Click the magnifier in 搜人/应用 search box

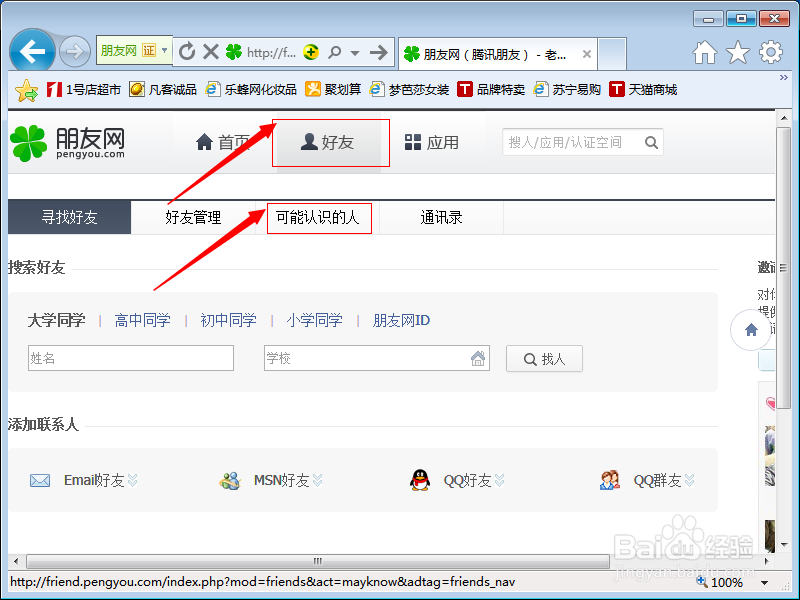[x=651, y=142]
